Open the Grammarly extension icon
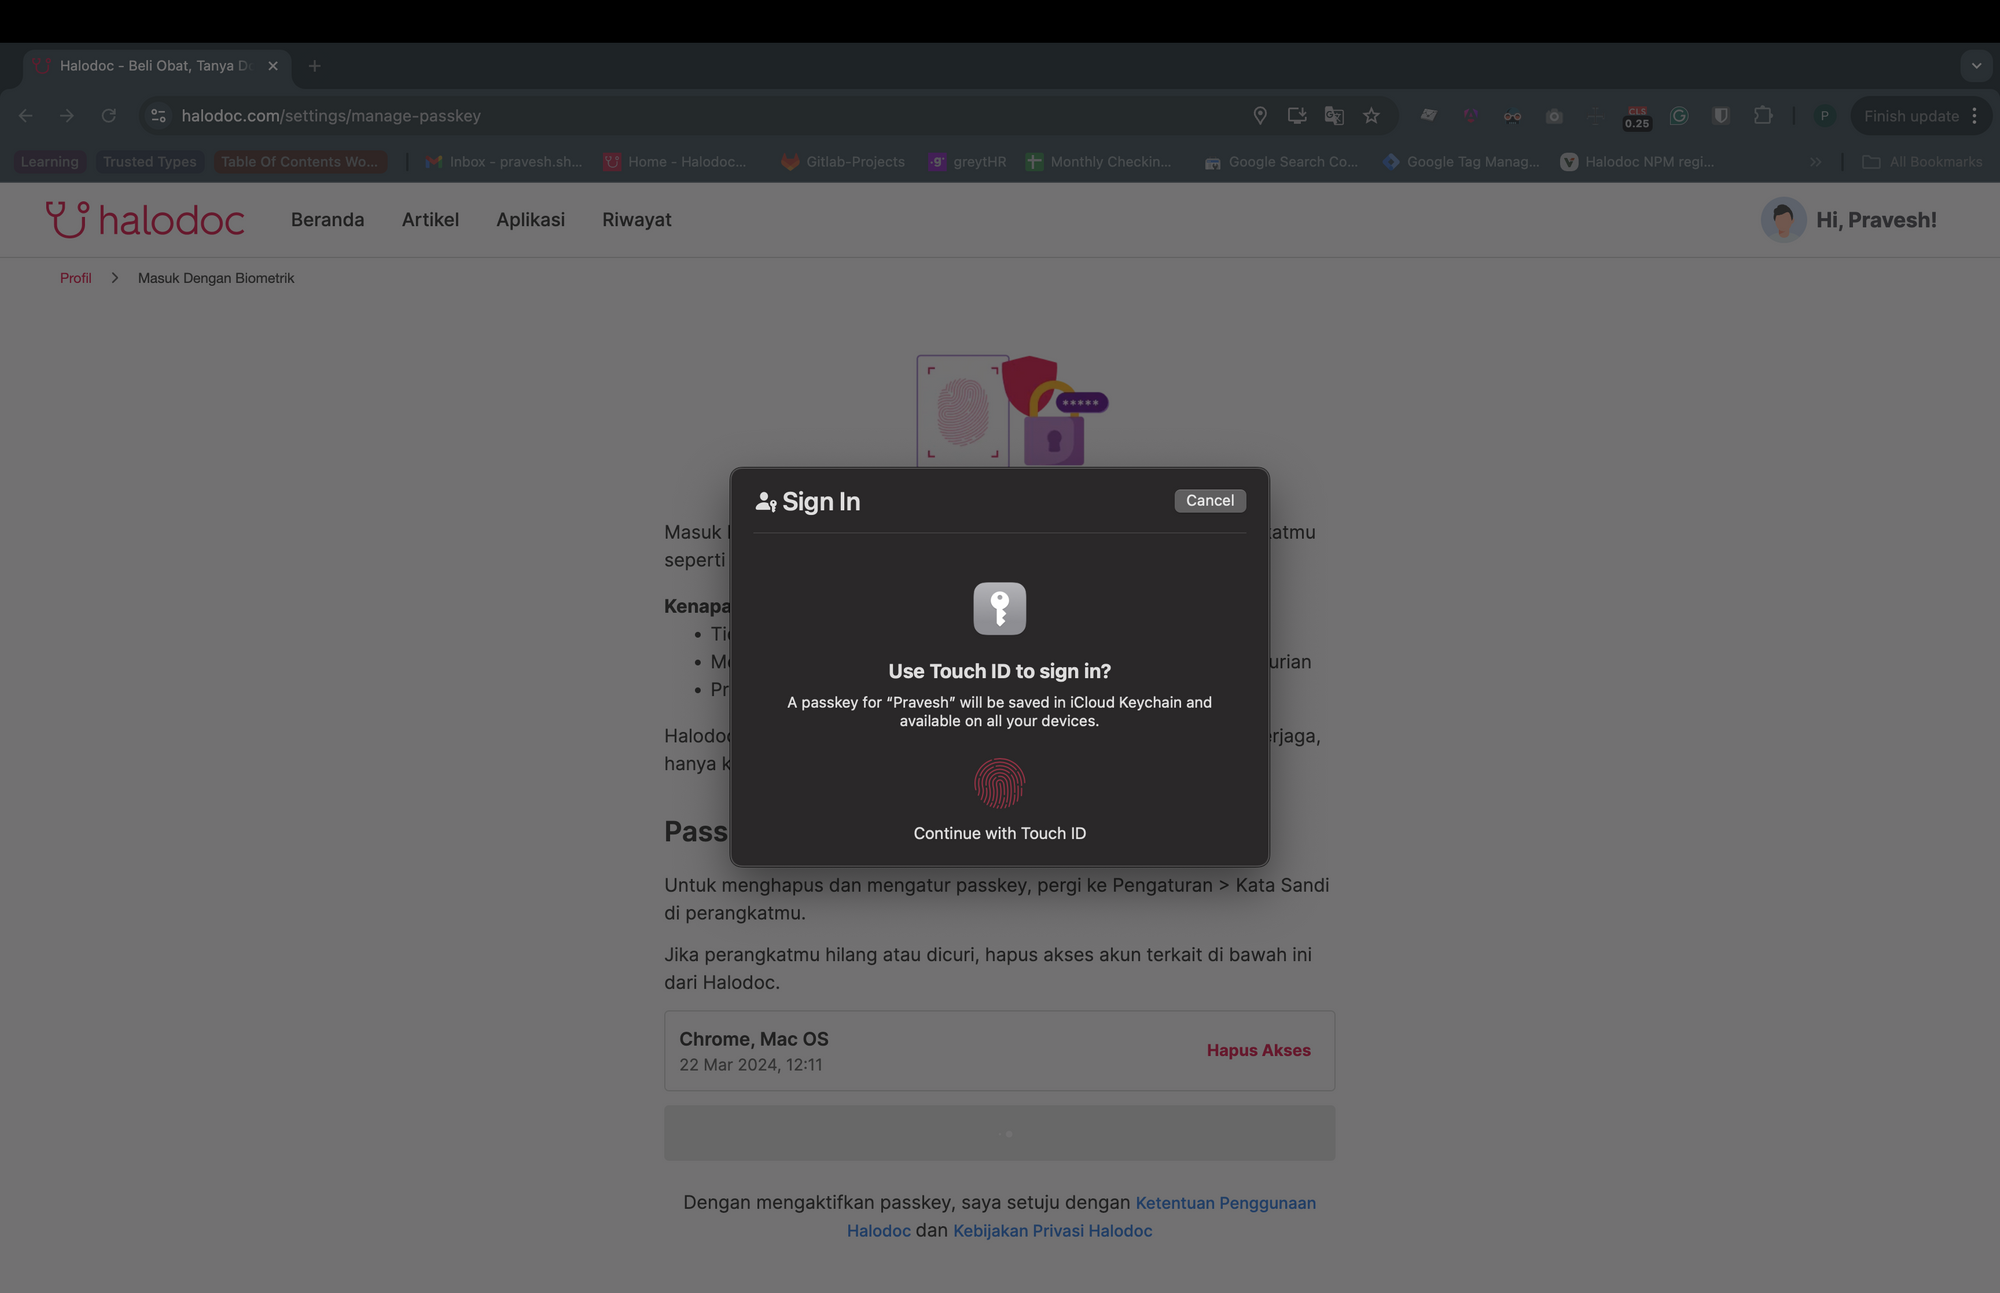 click(1679, 116)
